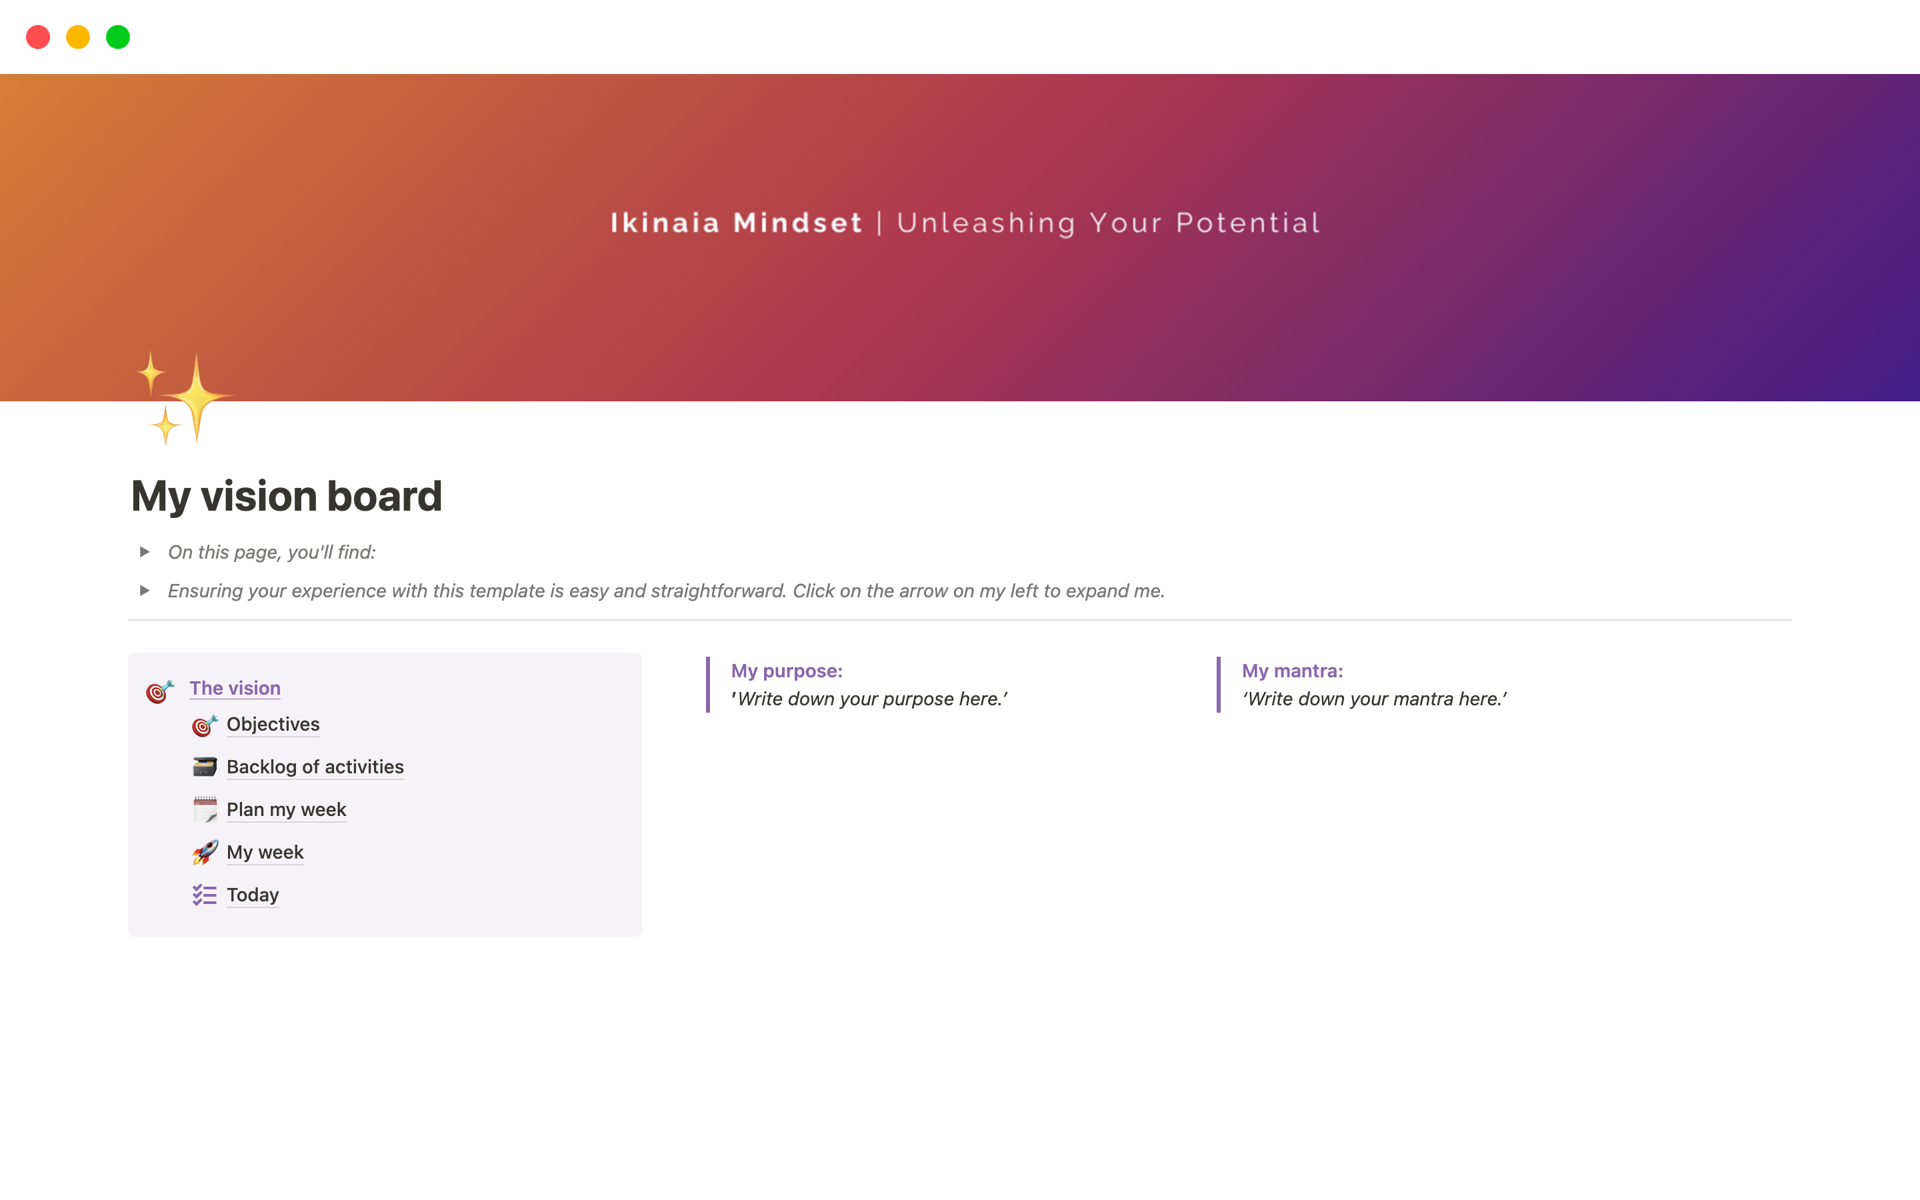Click the 'Write down your purpose here' text

869,699
